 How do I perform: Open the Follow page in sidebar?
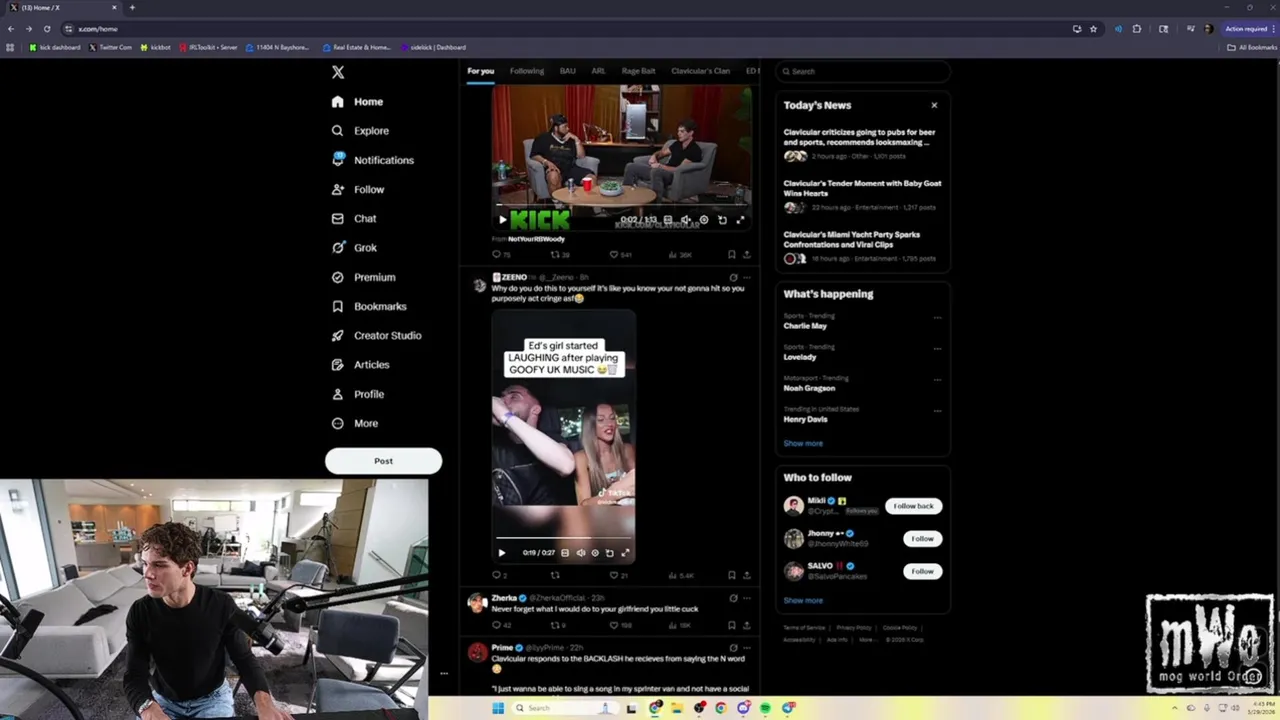[357, 189]
